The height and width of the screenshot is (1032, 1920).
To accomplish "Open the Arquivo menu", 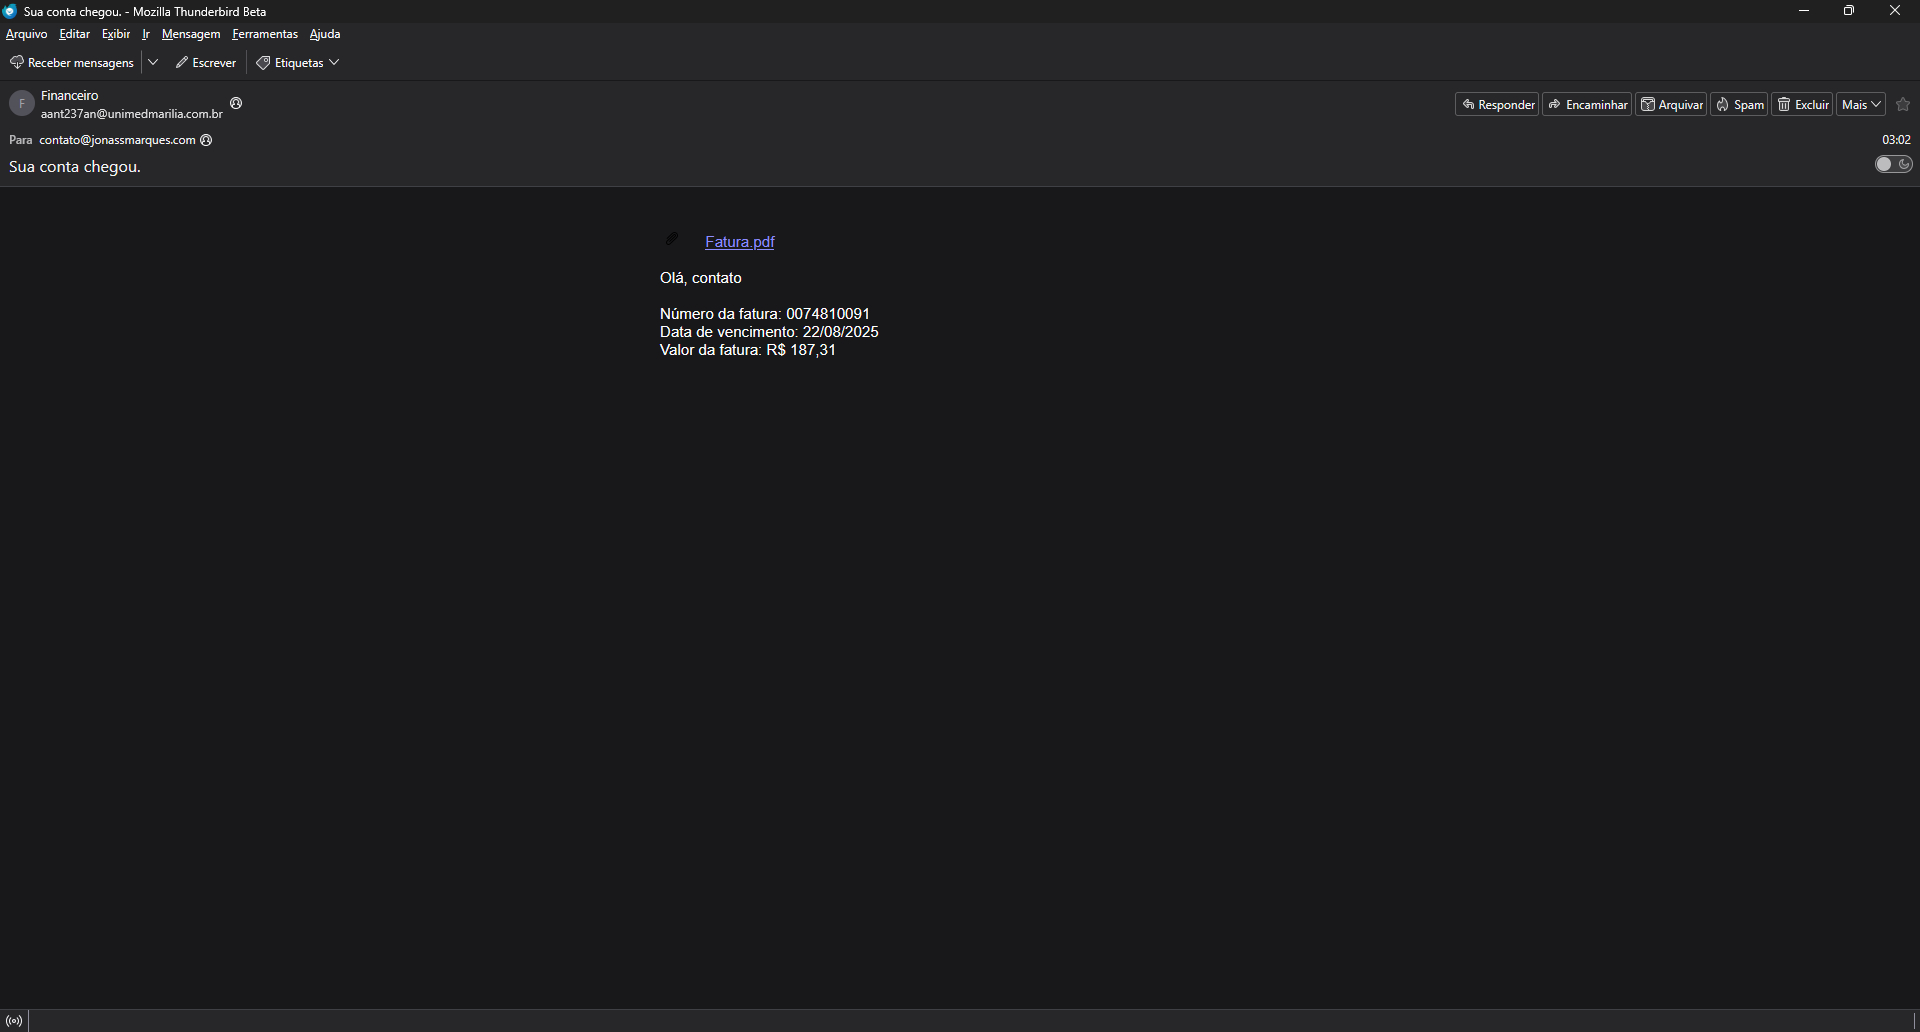I will point(27,34).
